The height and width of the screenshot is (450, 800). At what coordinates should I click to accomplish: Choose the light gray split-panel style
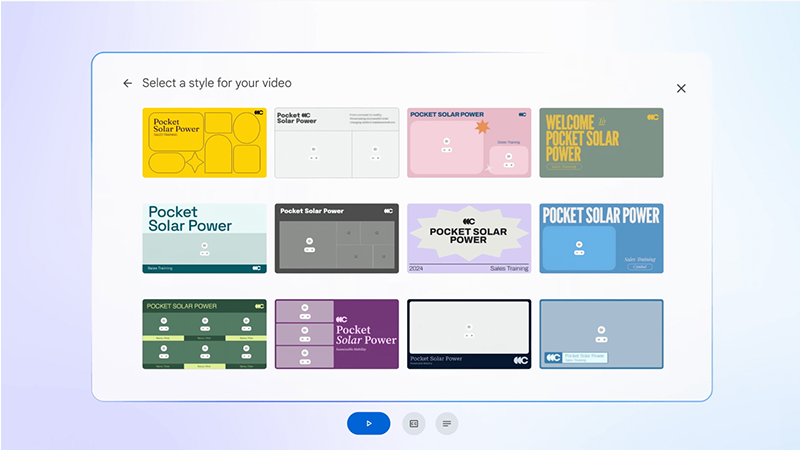click(337, 143)
